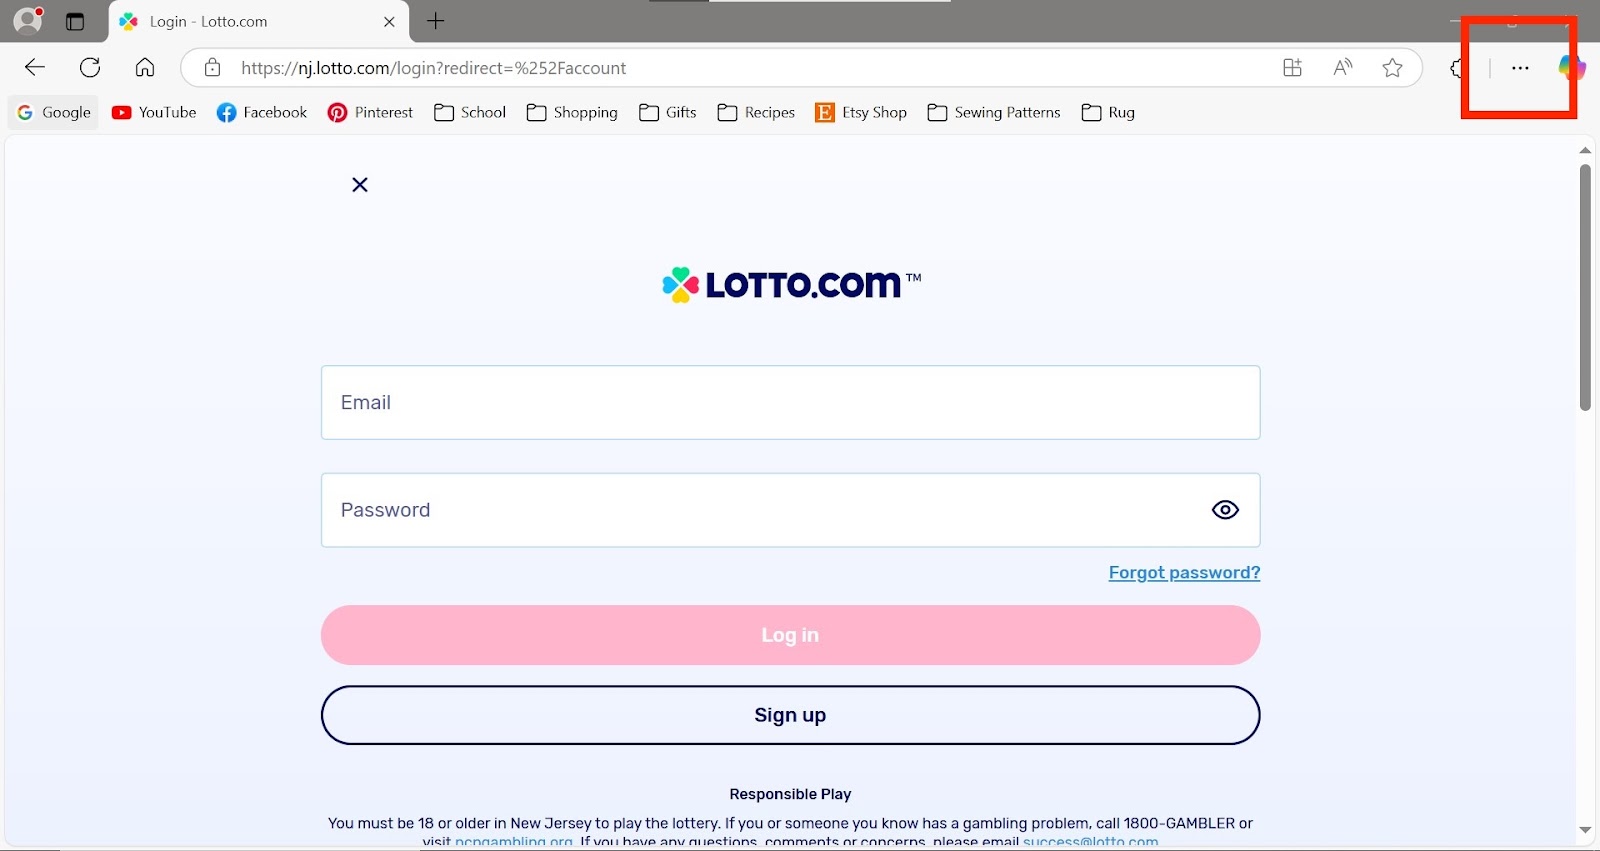View site information lock icon
The width and height of the screenshot is (1600, 851).
(212, 68)
